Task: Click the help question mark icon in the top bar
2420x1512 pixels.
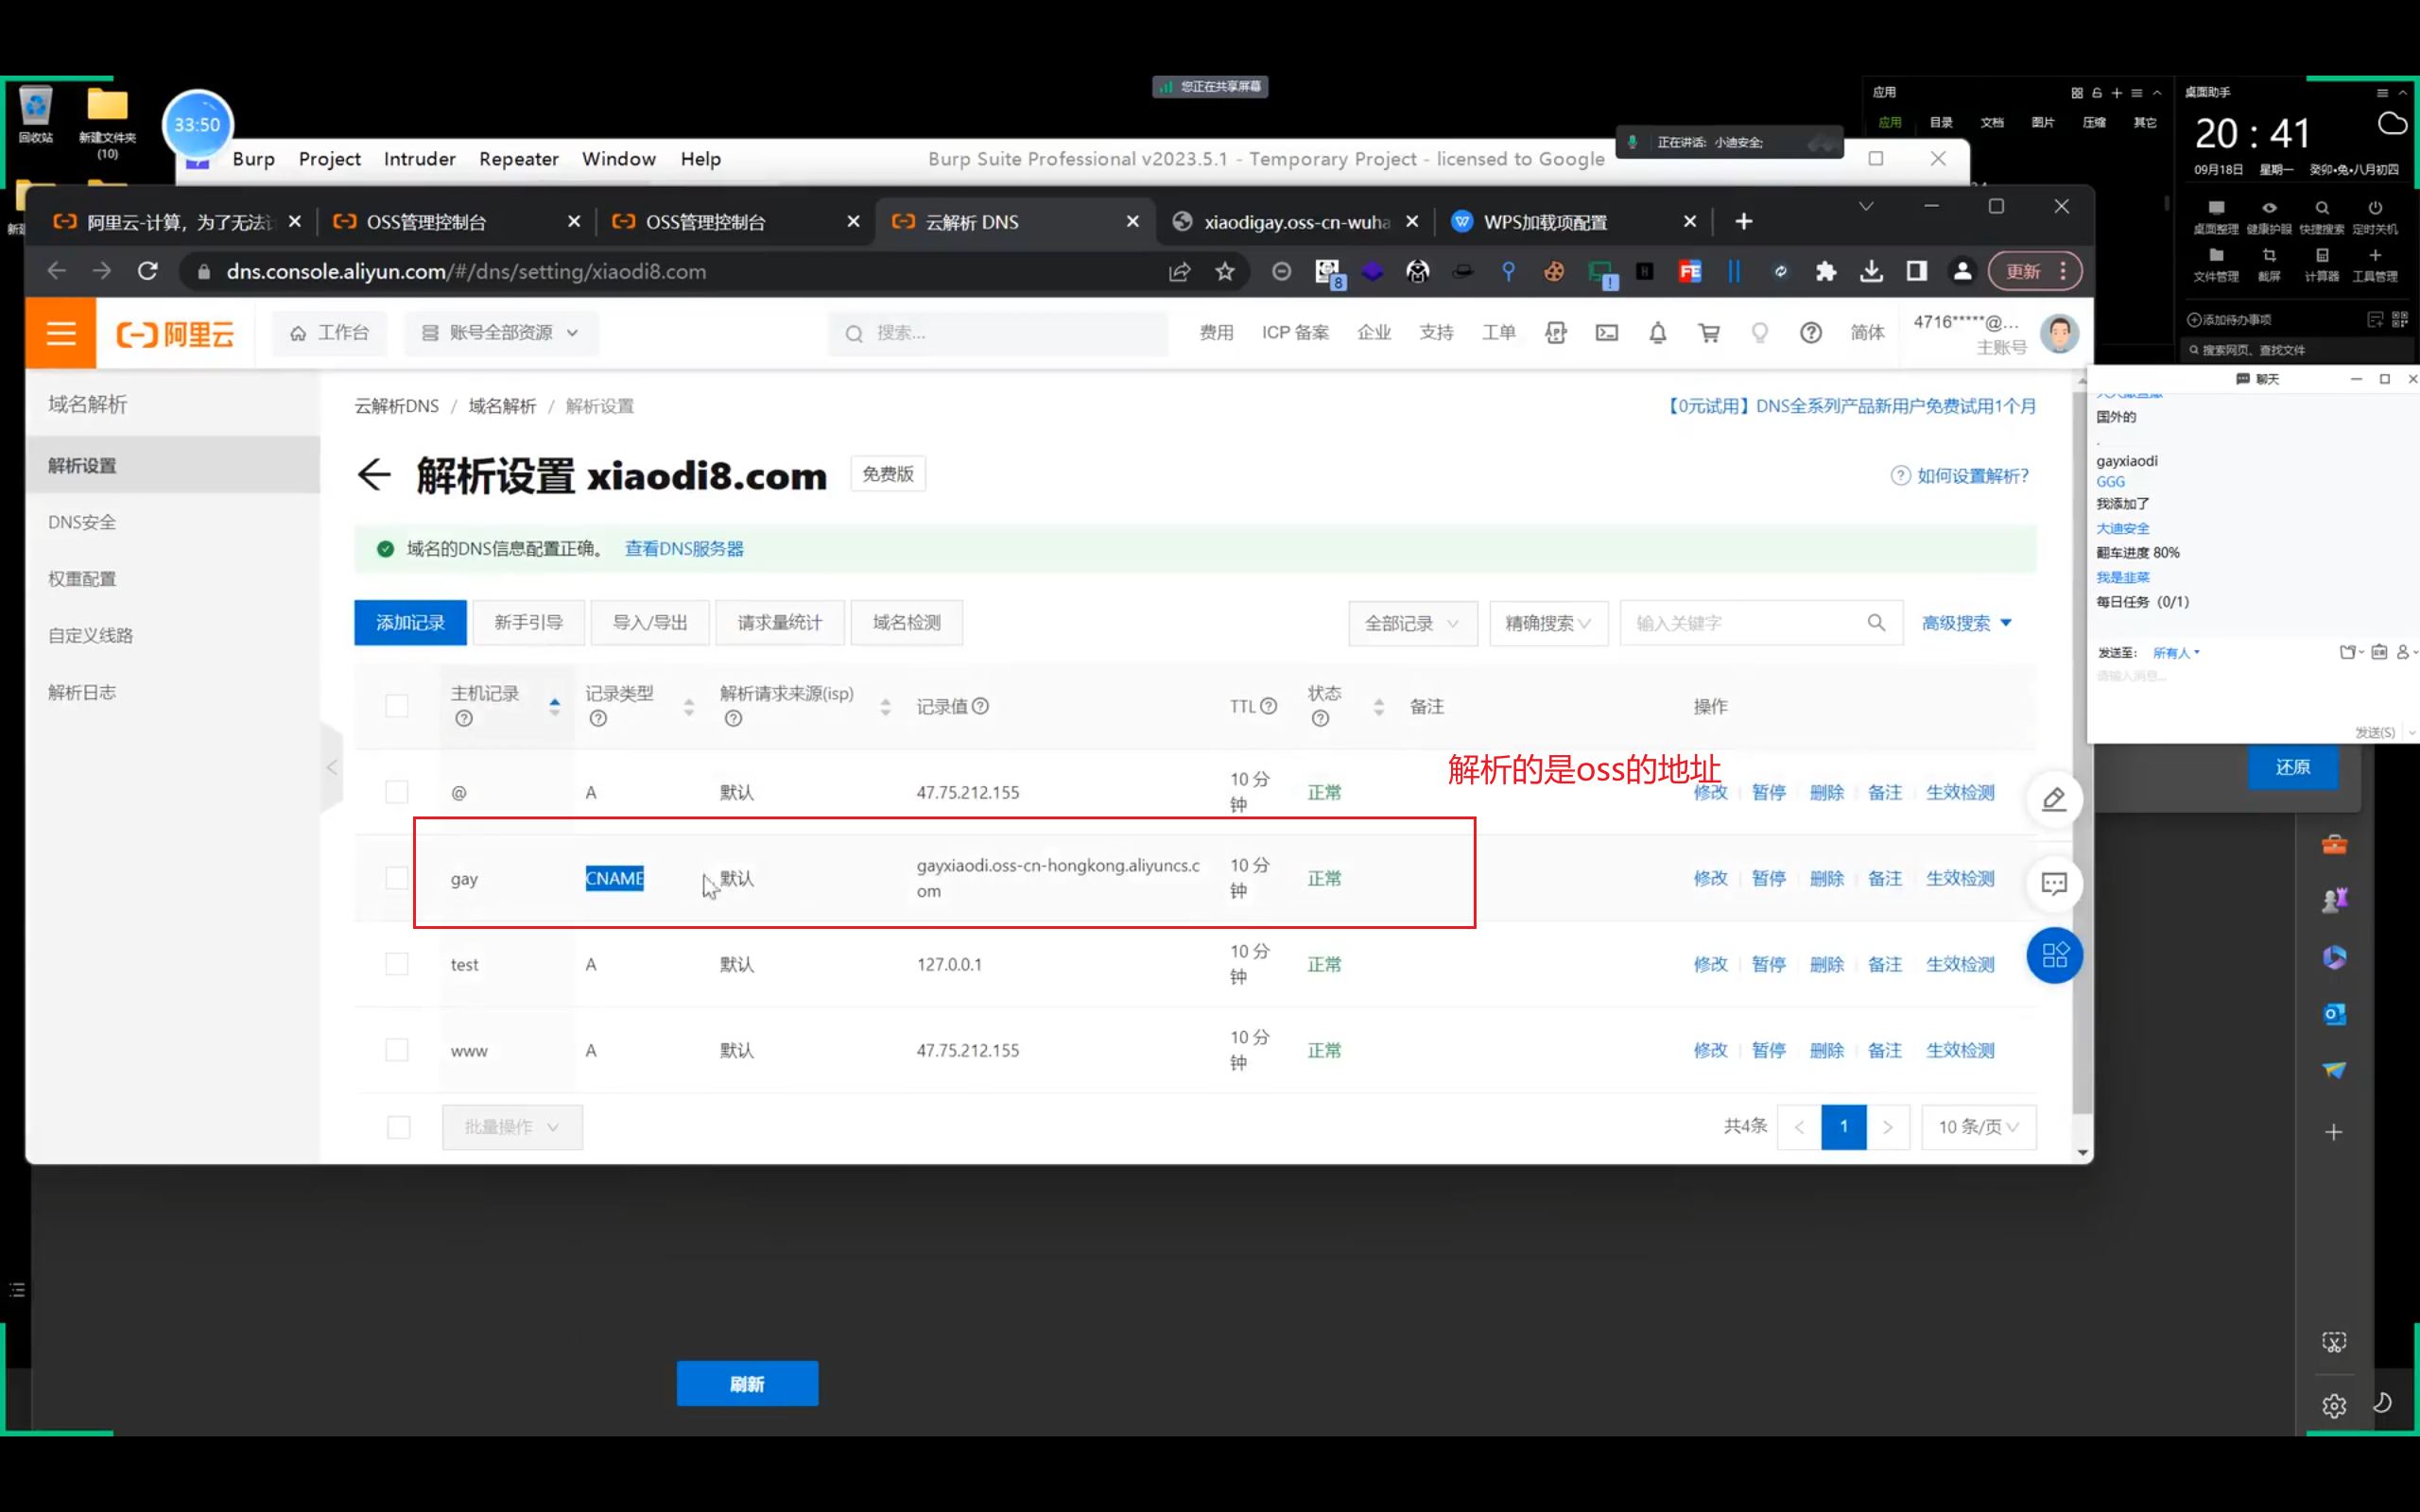Action: pos(1810,333)
